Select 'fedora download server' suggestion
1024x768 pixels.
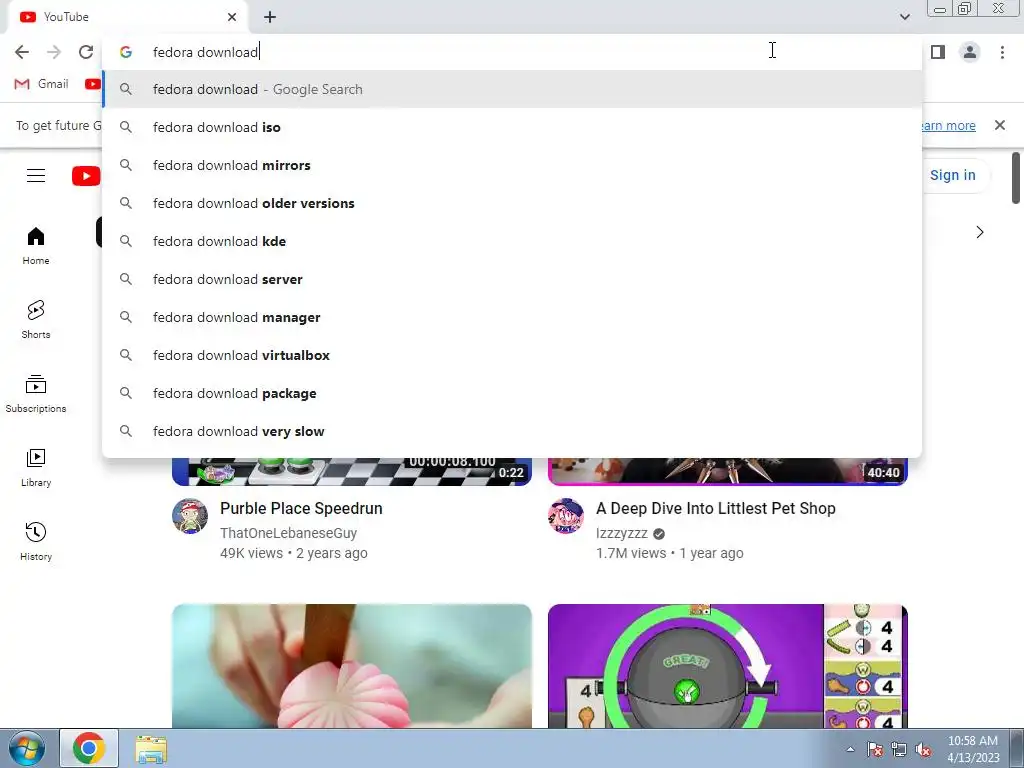(x=512, y=279)
